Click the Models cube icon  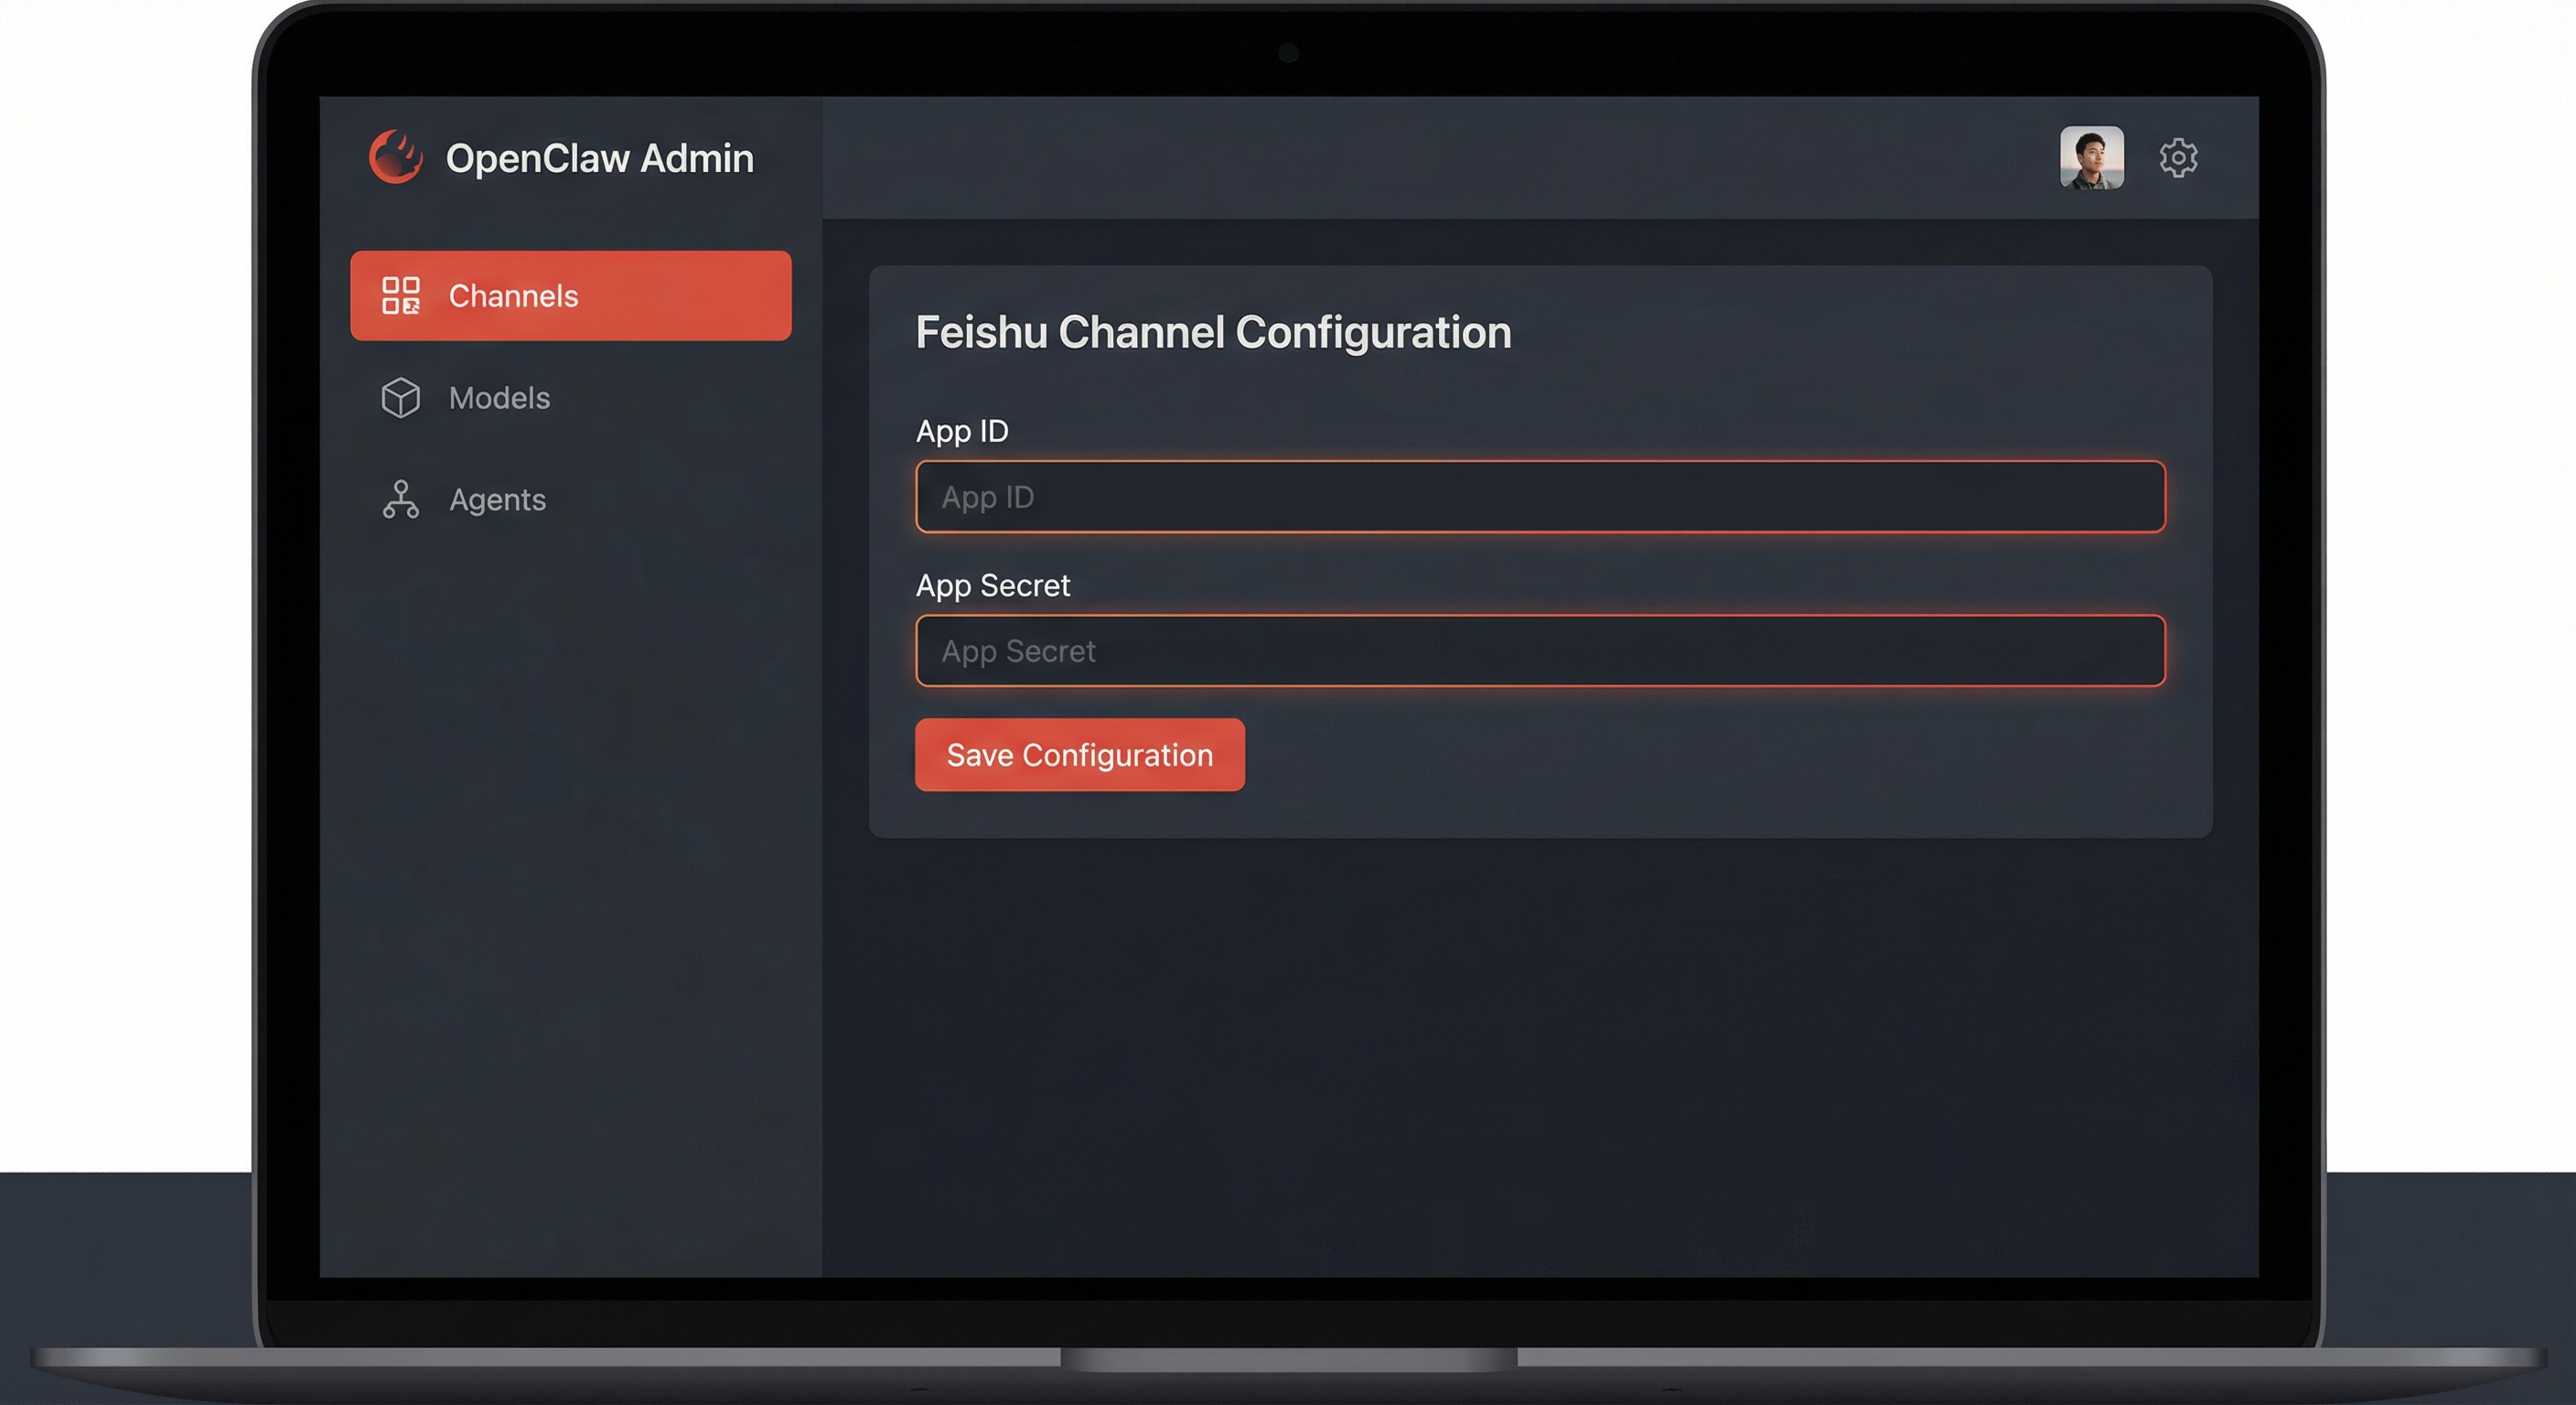[401, 398]
